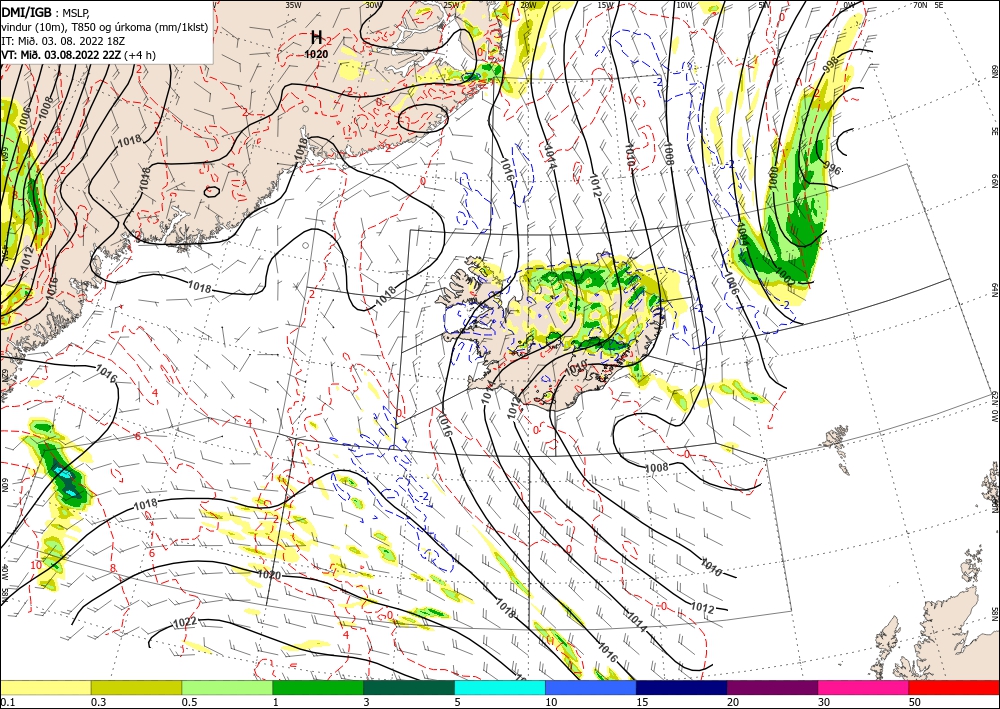Click the legend value 0.1
1000x709 pixels.
point(6,702)
